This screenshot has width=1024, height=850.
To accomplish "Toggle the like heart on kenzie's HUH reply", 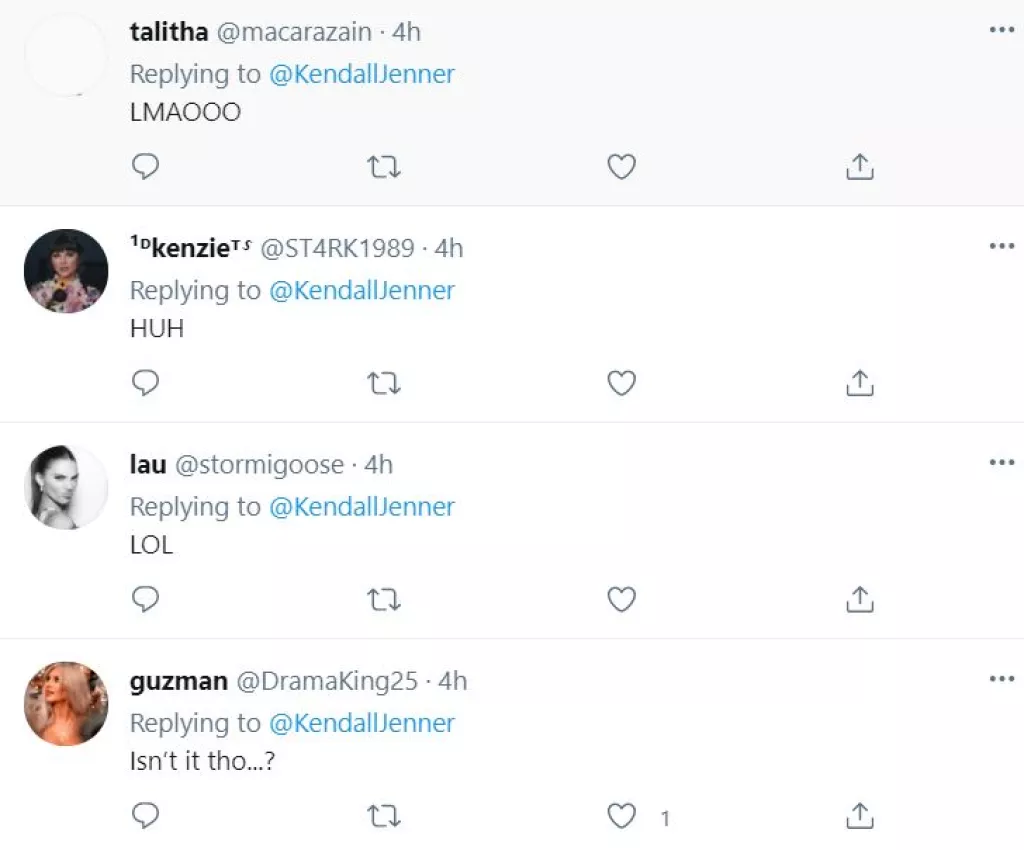I will [621, 383].
